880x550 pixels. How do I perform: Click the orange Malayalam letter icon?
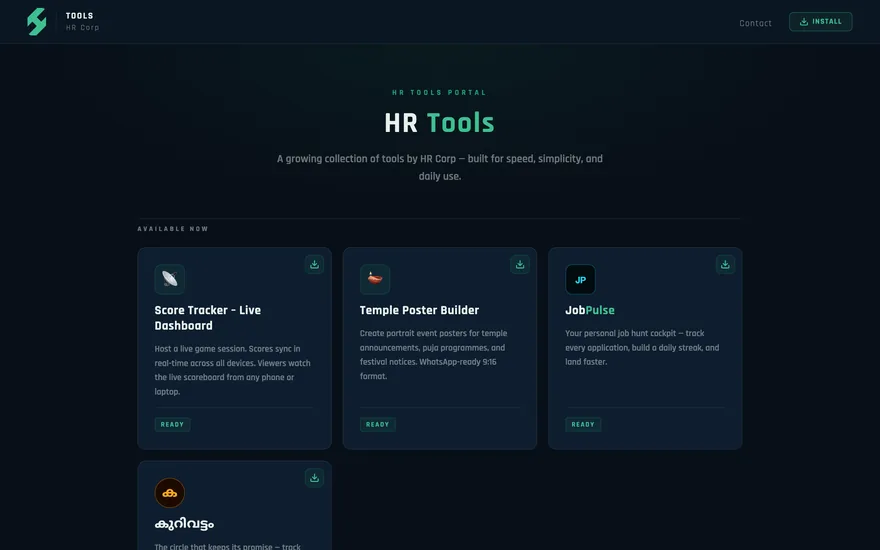[169, 492]
